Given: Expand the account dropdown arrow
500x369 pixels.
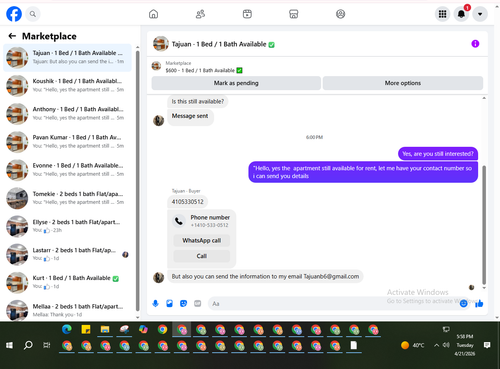Looking at the screenshot, I should point(480,14).
